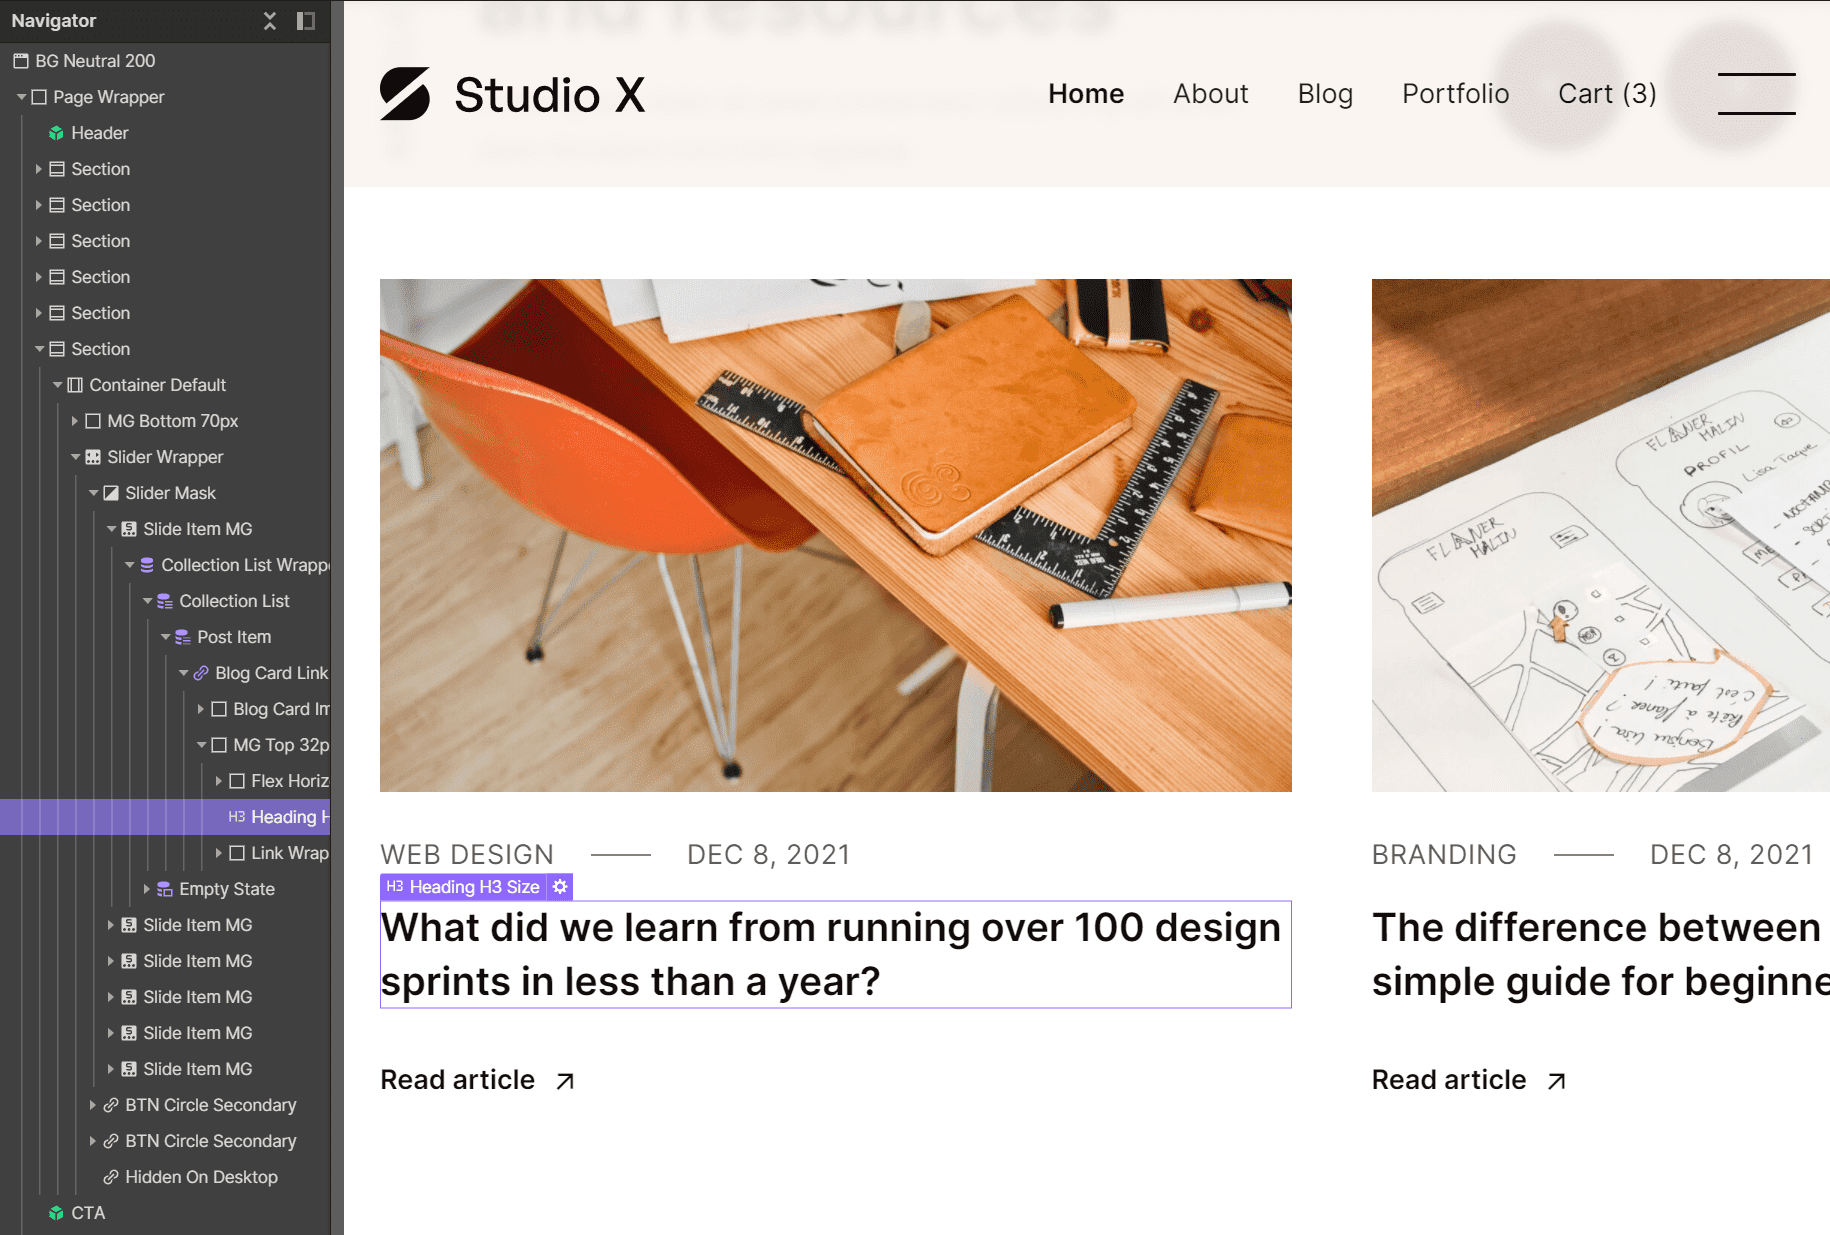Go to Home nav link
The image size is (1830, 1235).
[1086, 94]
